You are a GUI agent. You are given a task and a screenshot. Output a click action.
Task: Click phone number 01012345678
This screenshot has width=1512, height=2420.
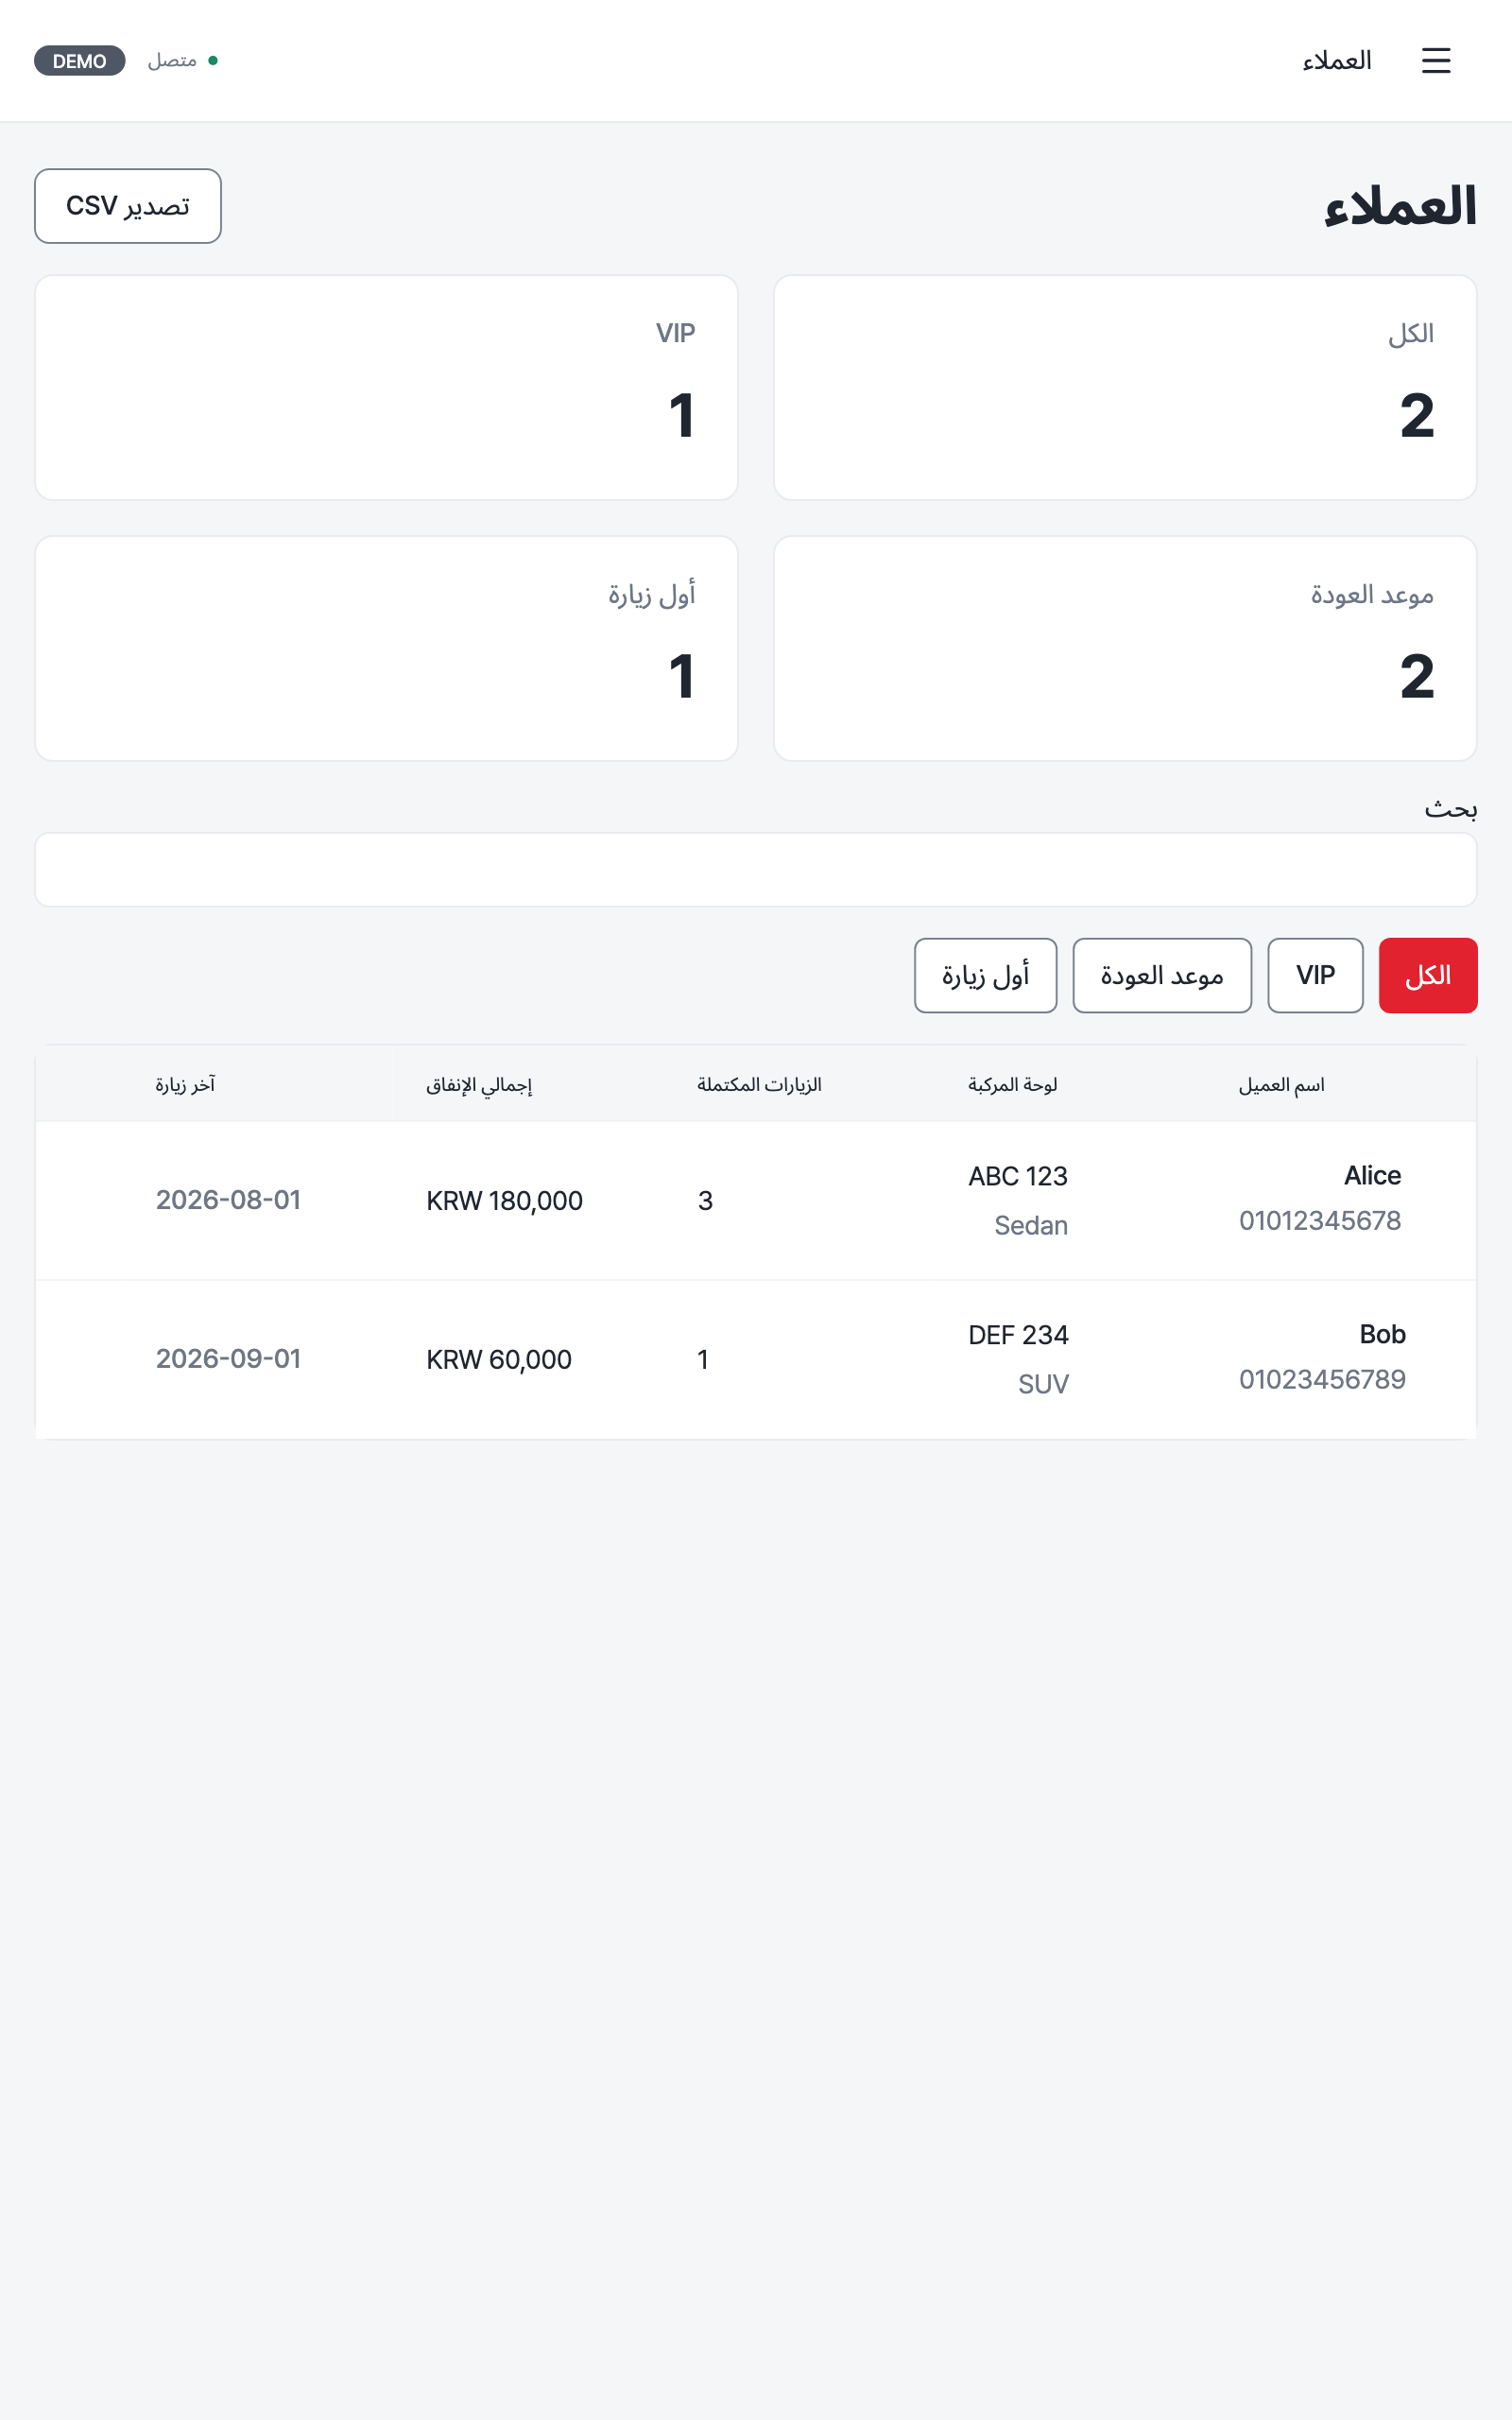1320,1221
